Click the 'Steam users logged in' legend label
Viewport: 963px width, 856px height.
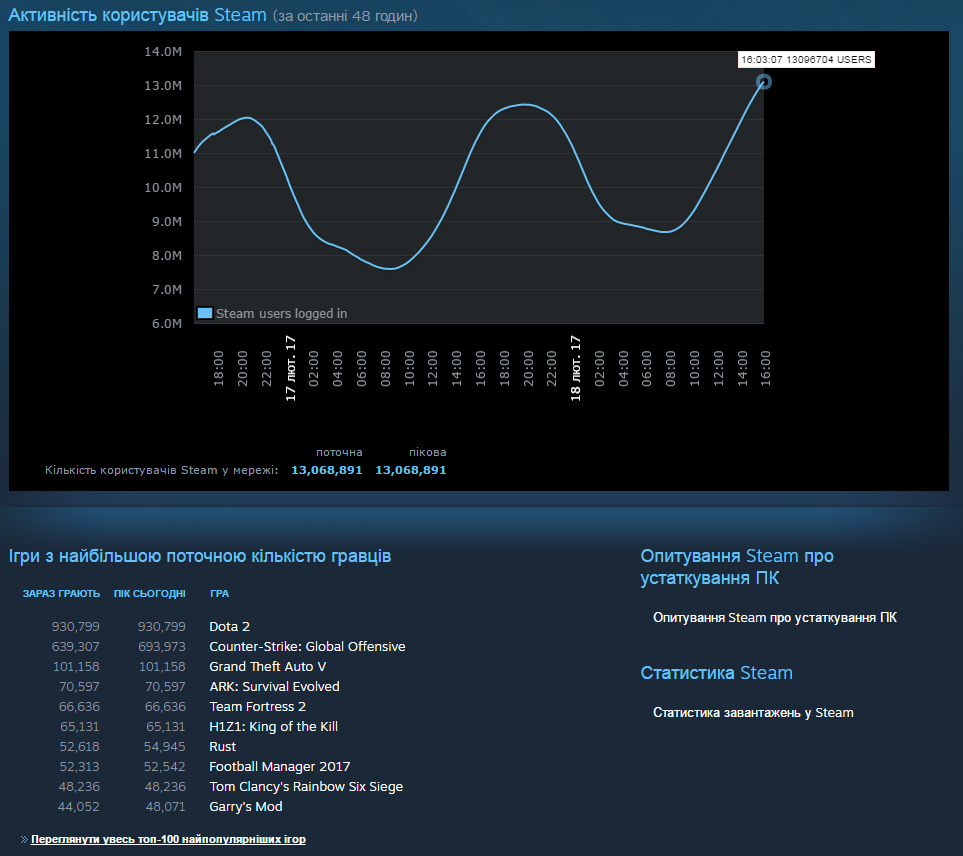point(281,313)
